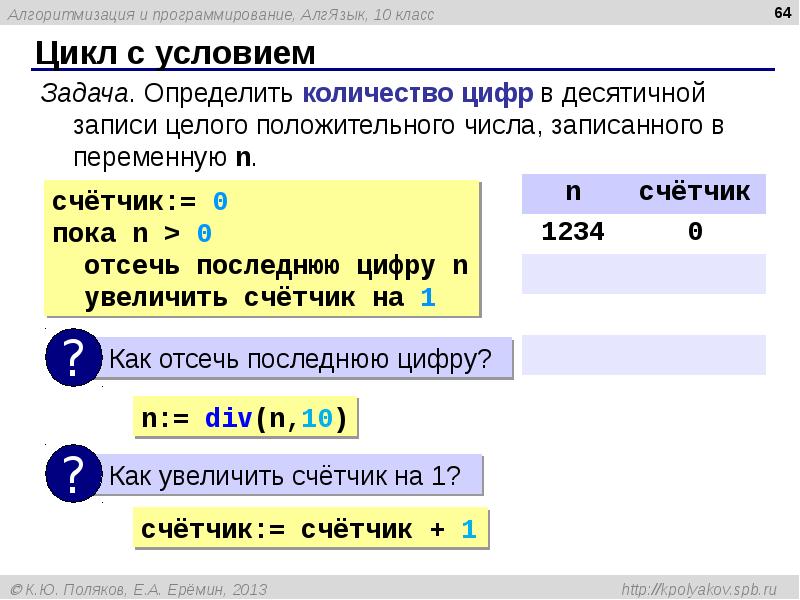Click the bold blue text 'количество цифр'
Screen dimensions: 800x600
click(418, 94)
